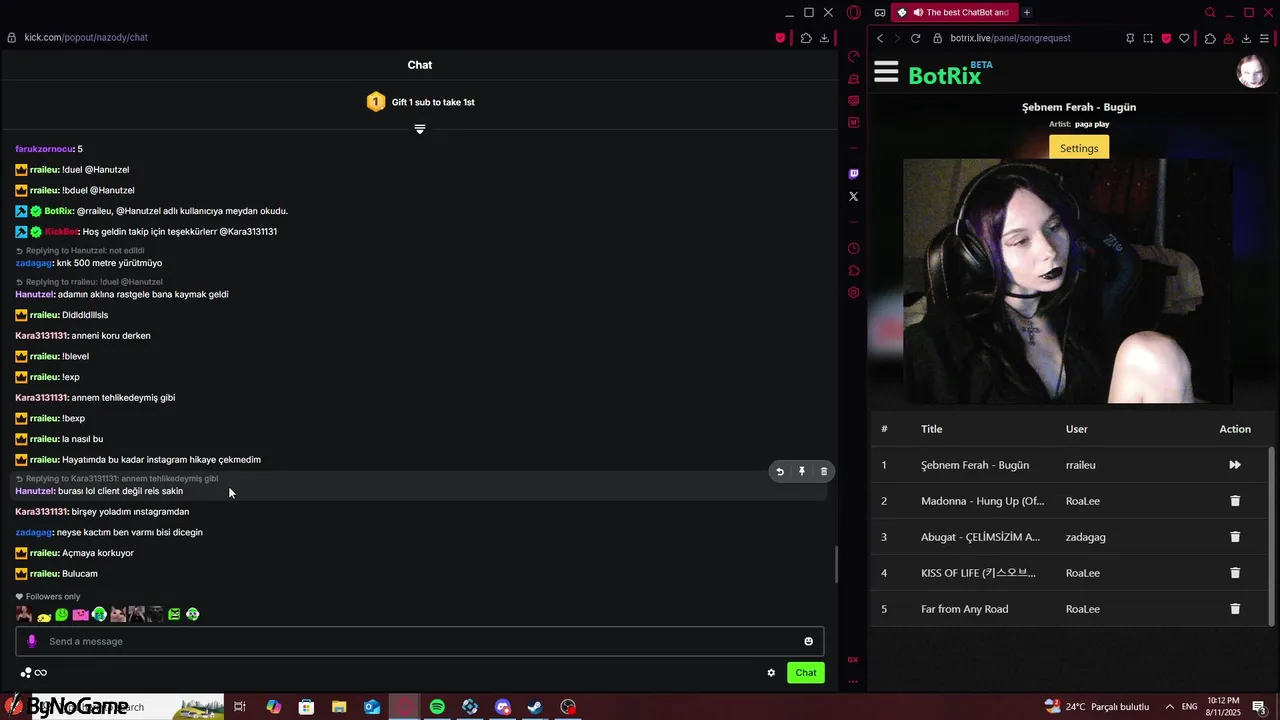This screenshot has height=720, width=1280.
Task: Click 'Gift 1 sub to take 1st' banner
Action: [420, 102]
